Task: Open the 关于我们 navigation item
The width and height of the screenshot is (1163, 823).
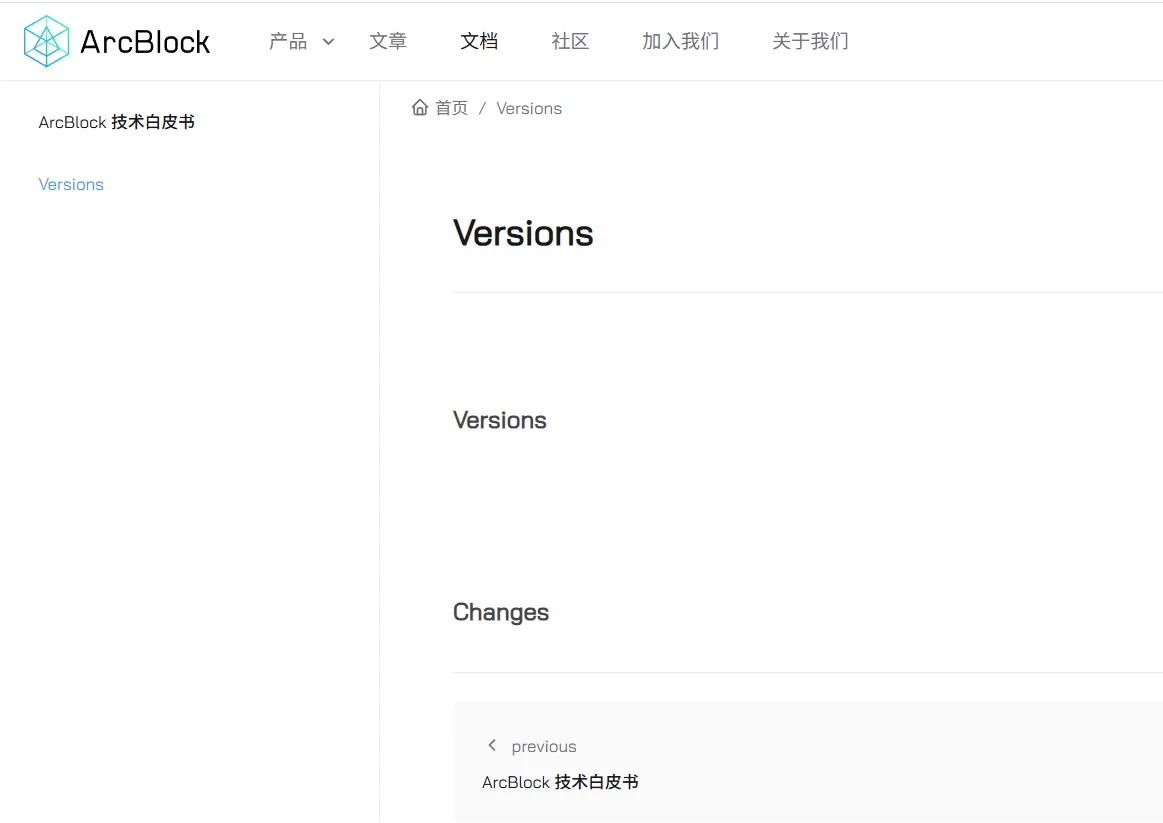Action: click(810, 41)
